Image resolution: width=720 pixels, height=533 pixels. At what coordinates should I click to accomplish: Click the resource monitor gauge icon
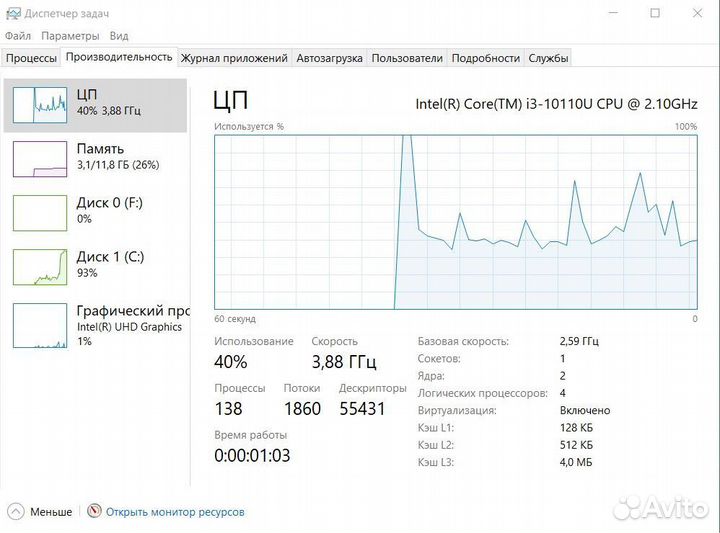pos(94,511)
